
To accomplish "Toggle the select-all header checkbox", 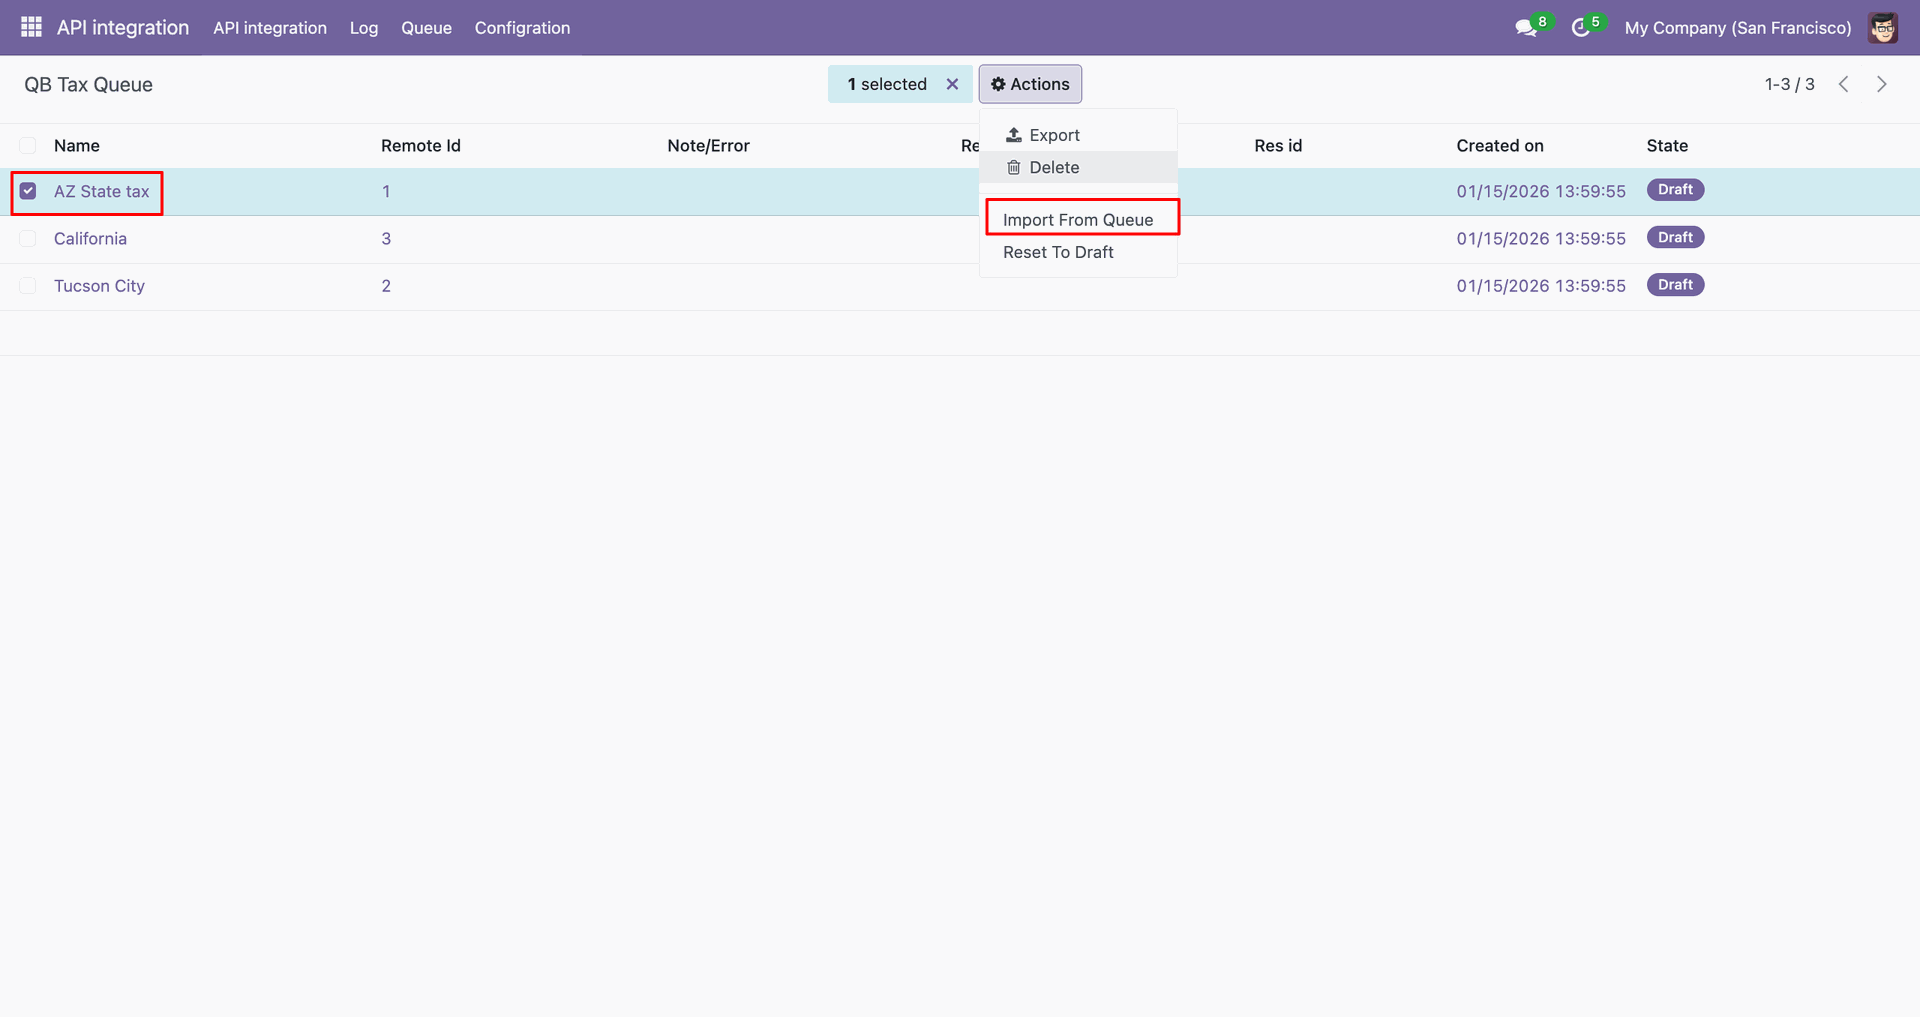I will click(x=28, y=146).
